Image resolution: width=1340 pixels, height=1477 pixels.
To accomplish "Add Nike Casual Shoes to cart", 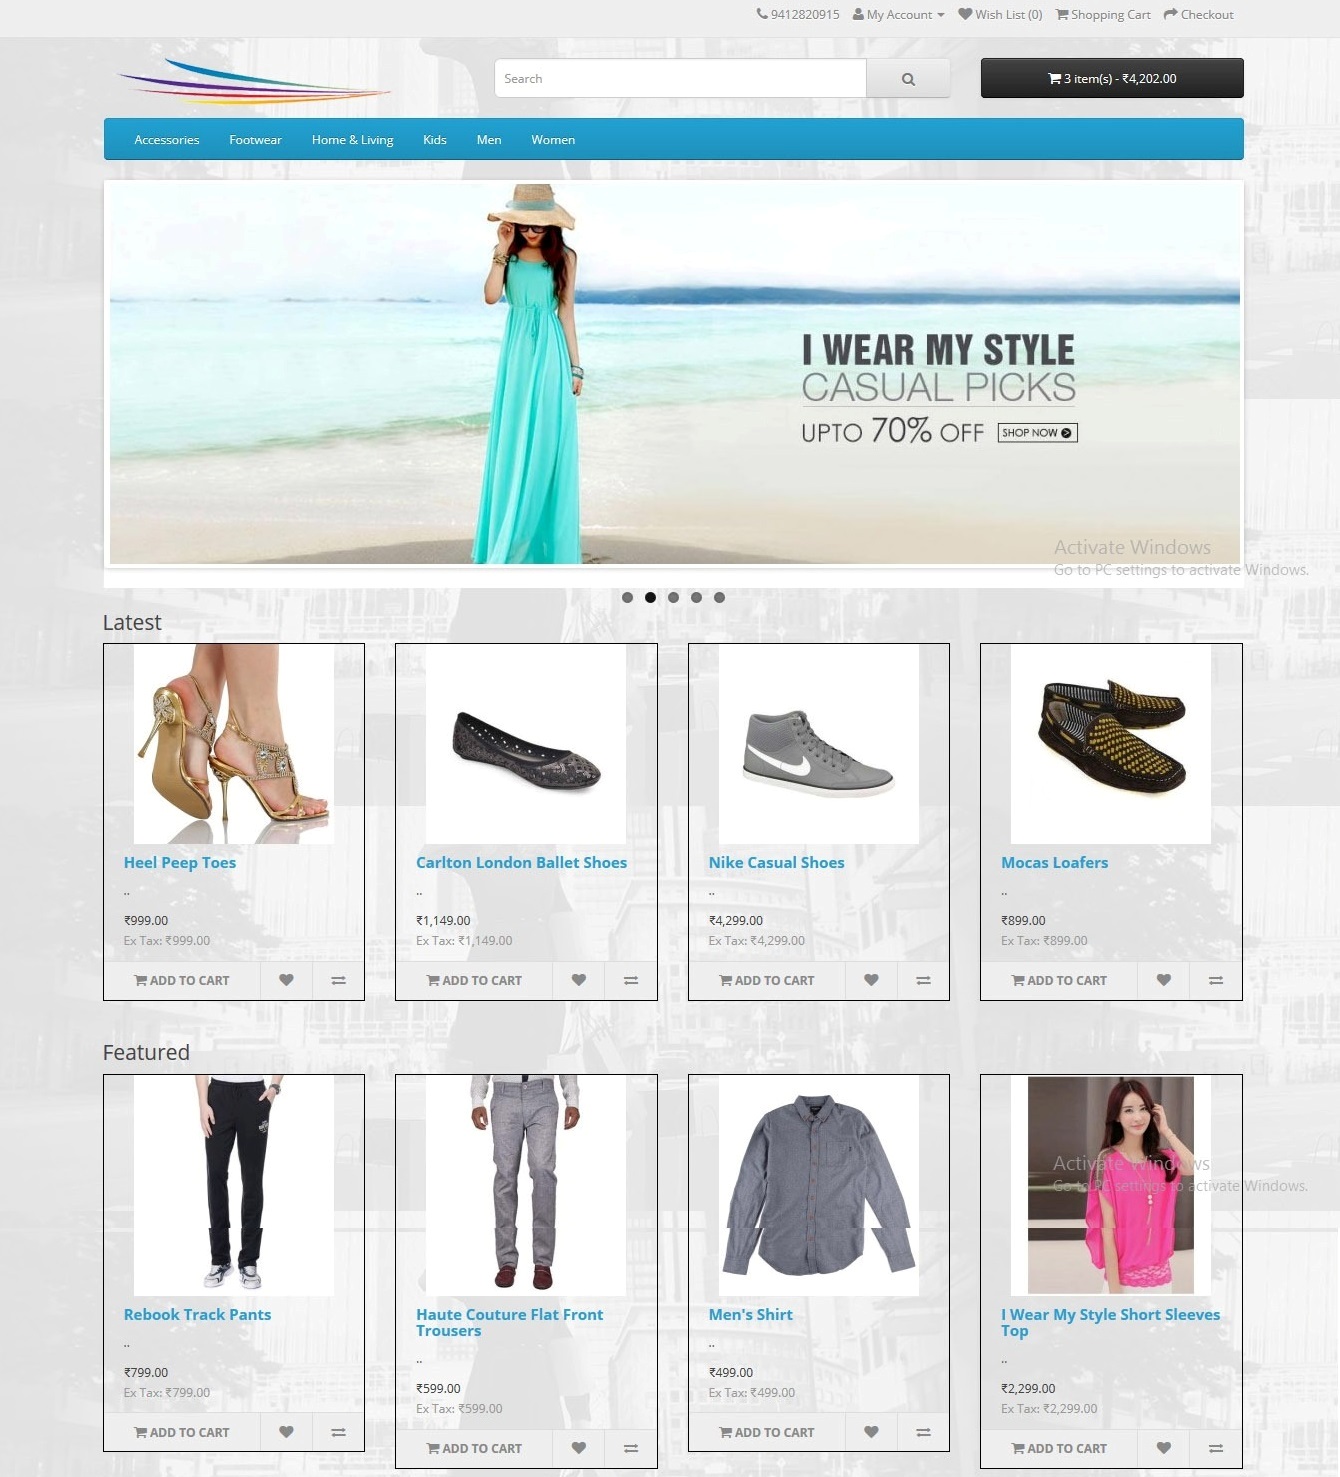I will tap(766, 980).
